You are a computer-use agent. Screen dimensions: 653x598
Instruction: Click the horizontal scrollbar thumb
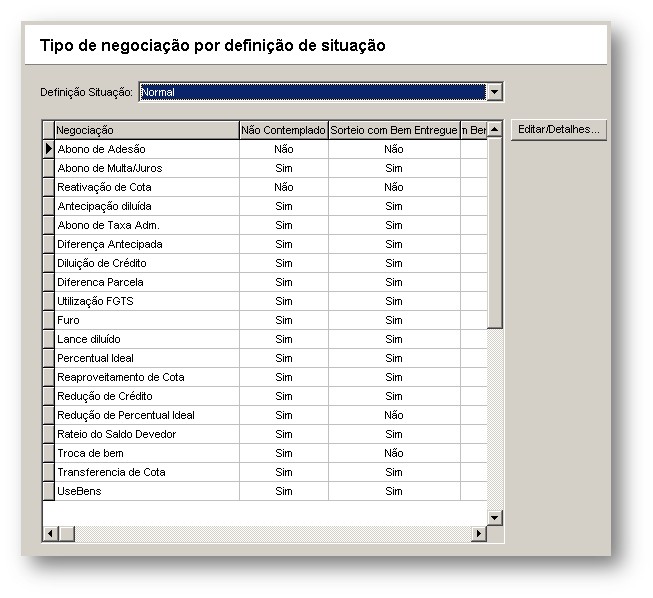[67, 533]
